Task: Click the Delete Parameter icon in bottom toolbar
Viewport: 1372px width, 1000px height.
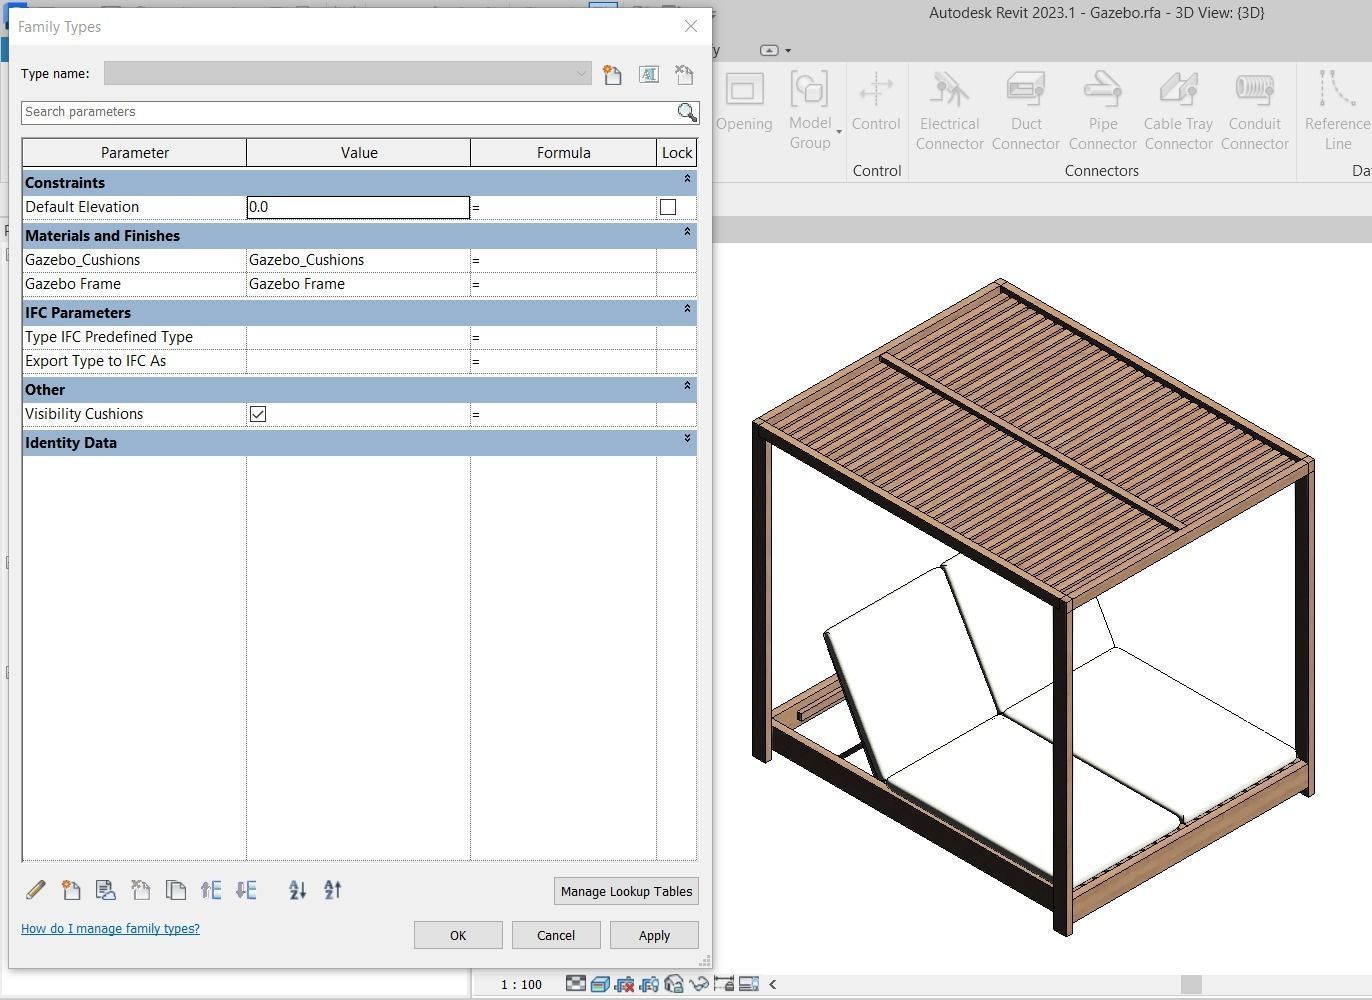Action: click(141, 889)
